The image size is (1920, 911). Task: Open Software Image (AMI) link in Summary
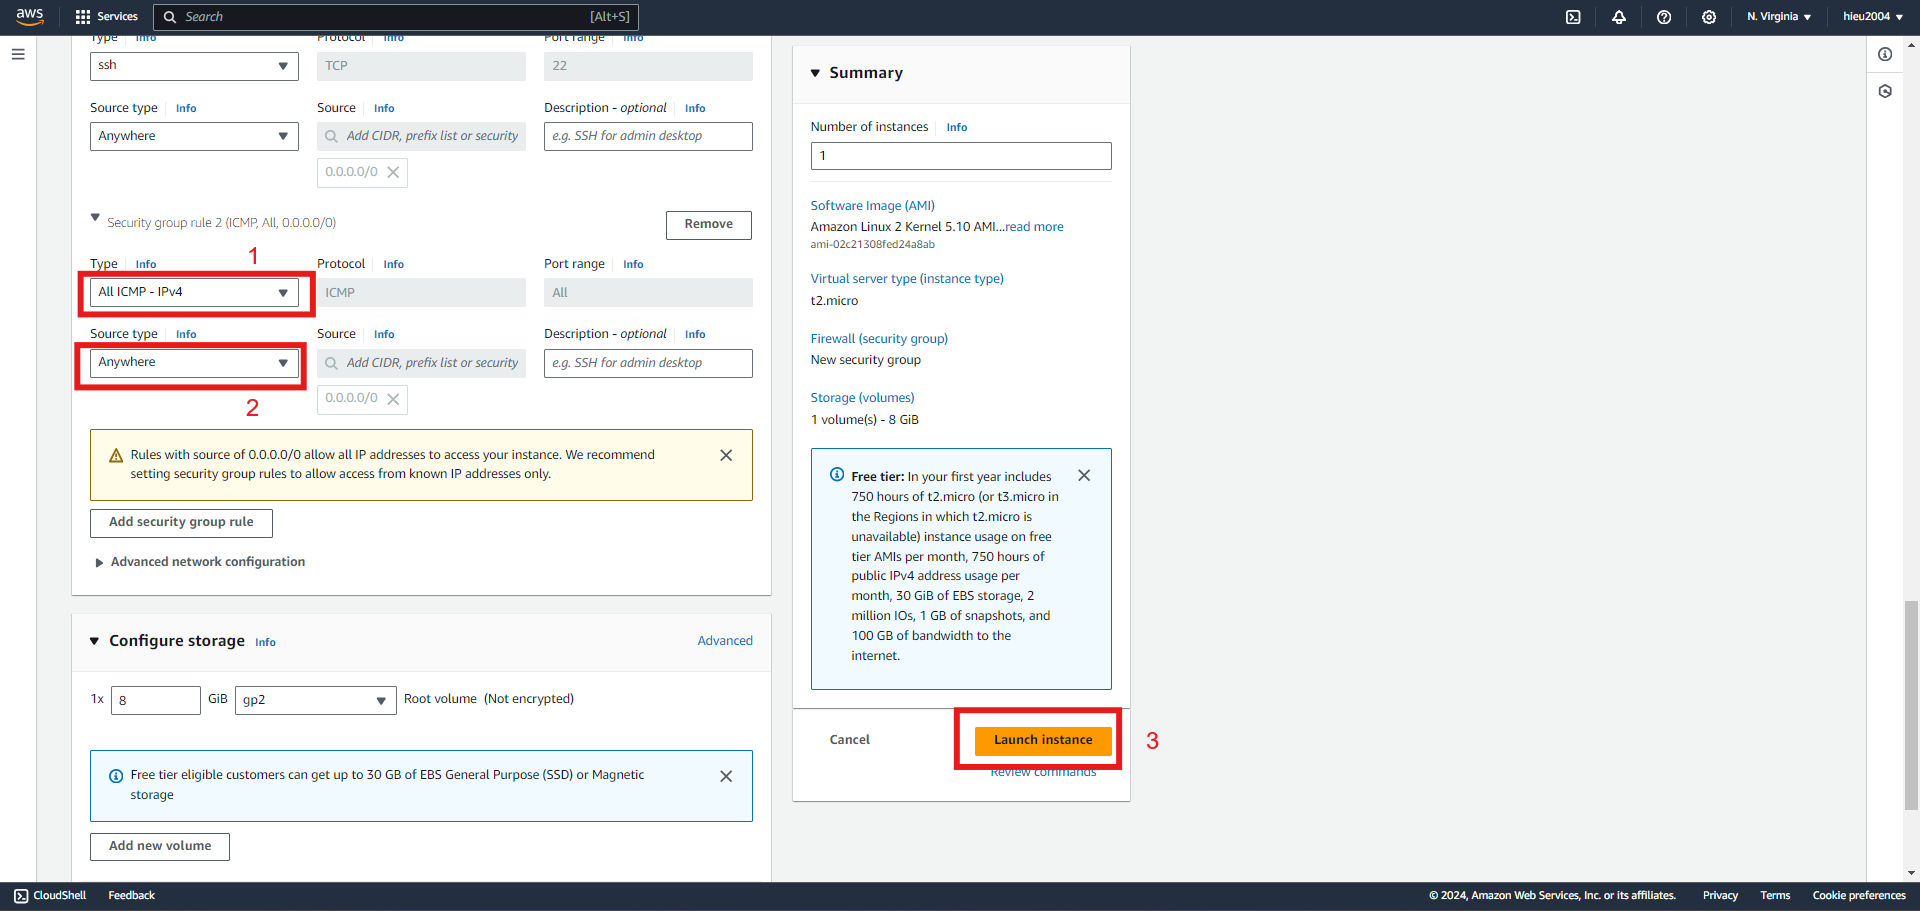[872, 206]
